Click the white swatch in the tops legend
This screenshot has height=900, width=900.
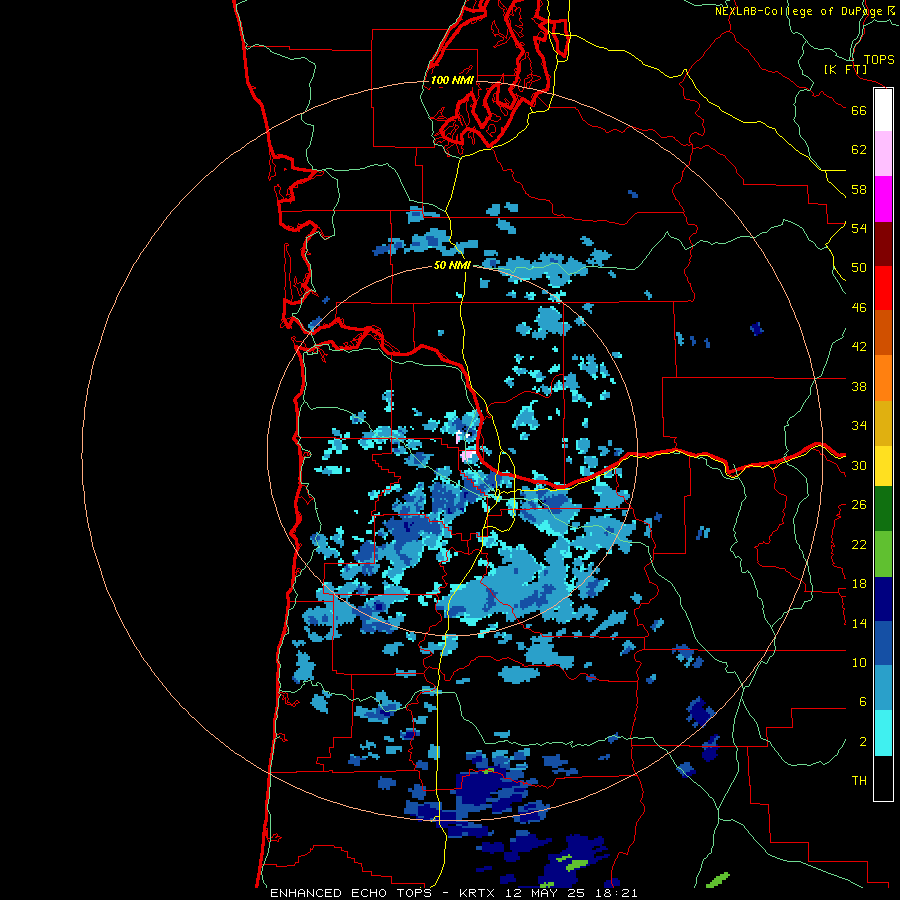tap(883, 110)
